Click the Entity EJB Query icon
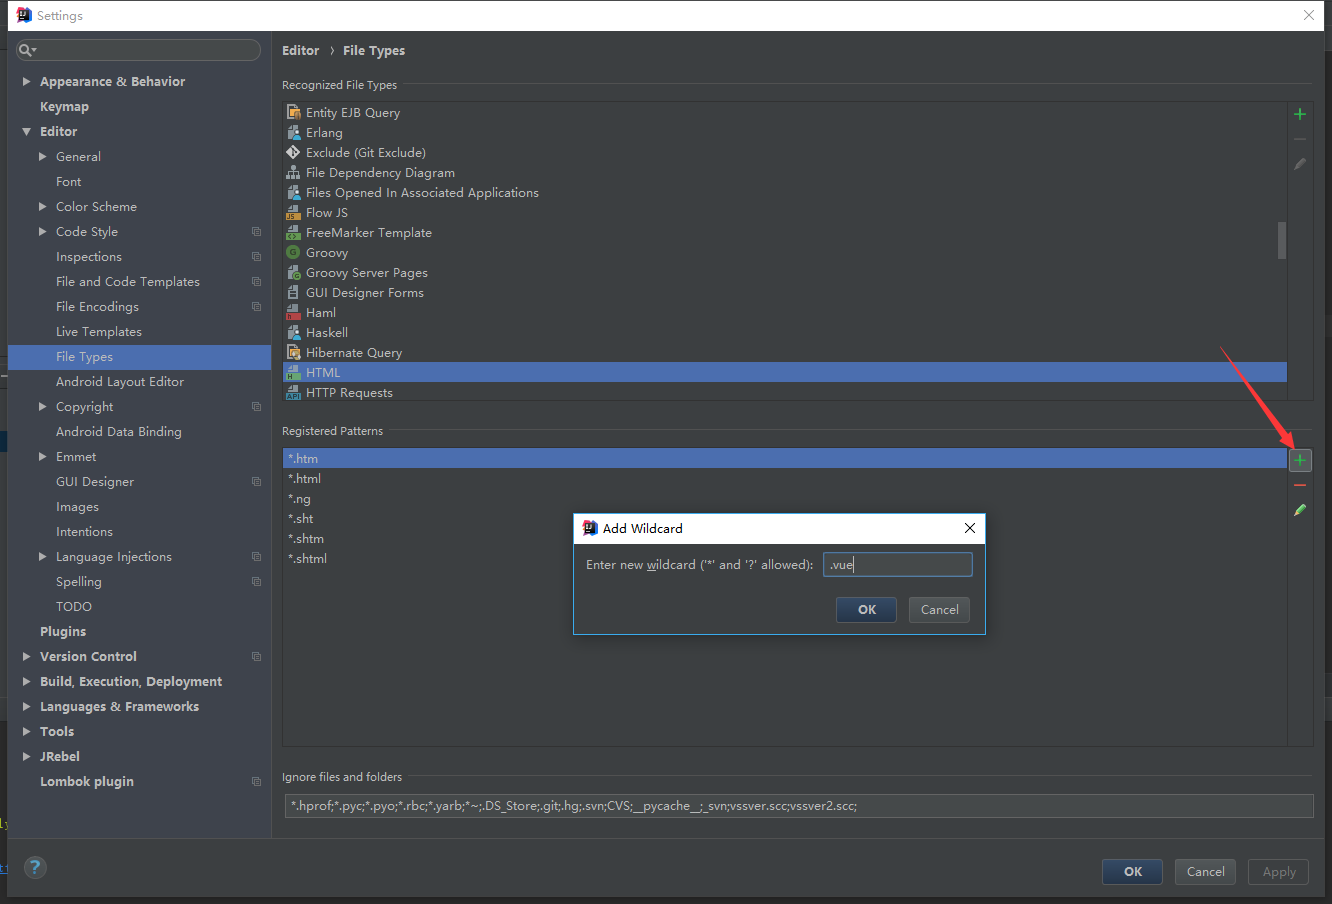Viewport: 1332px width, 904px height. pos(293,112)
